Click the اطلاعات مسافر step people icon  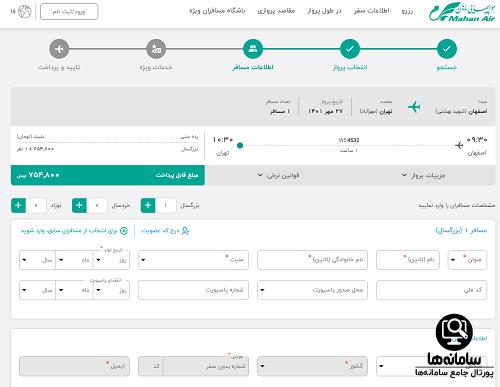pyautogui.click(x=253, y=49)
